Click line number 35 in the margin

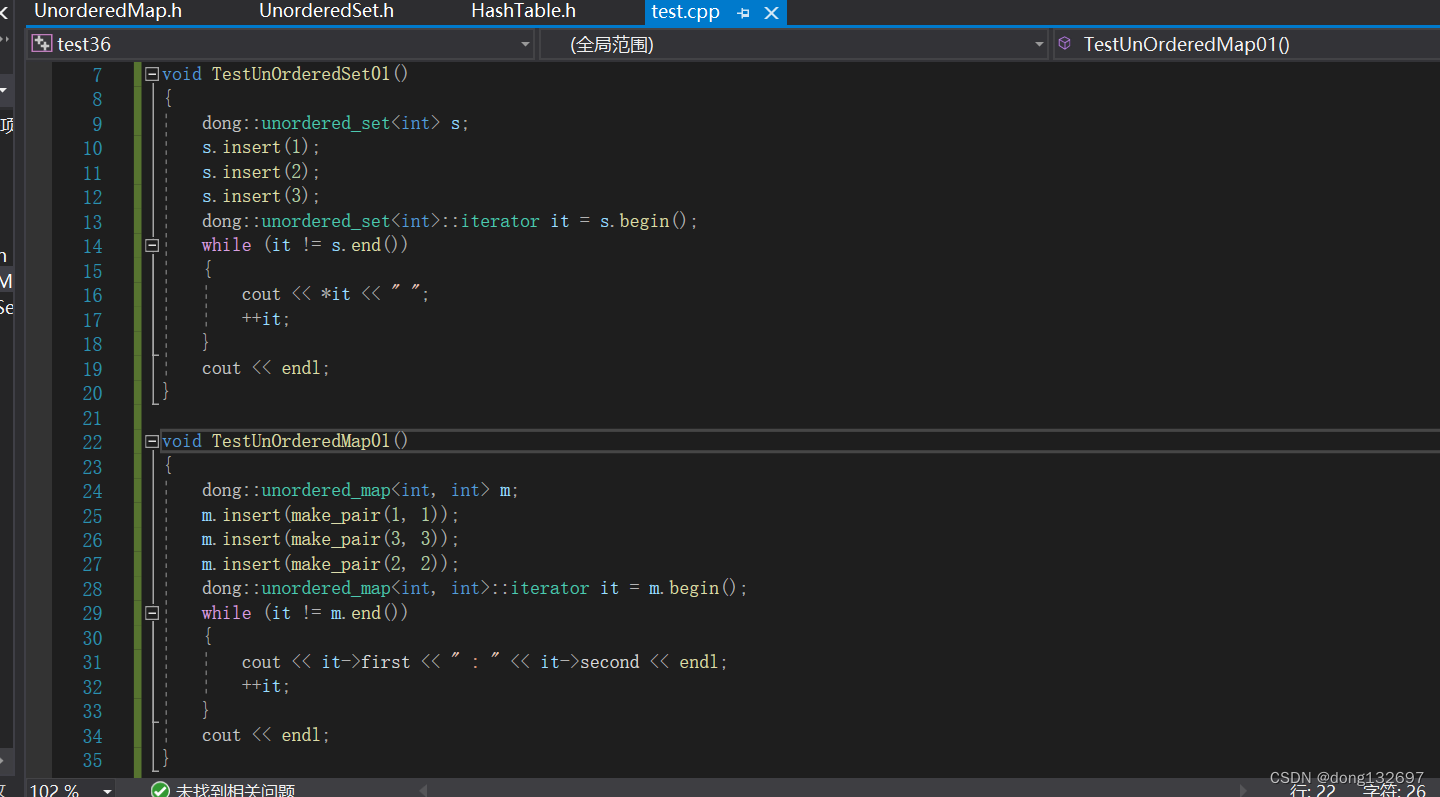92,760
